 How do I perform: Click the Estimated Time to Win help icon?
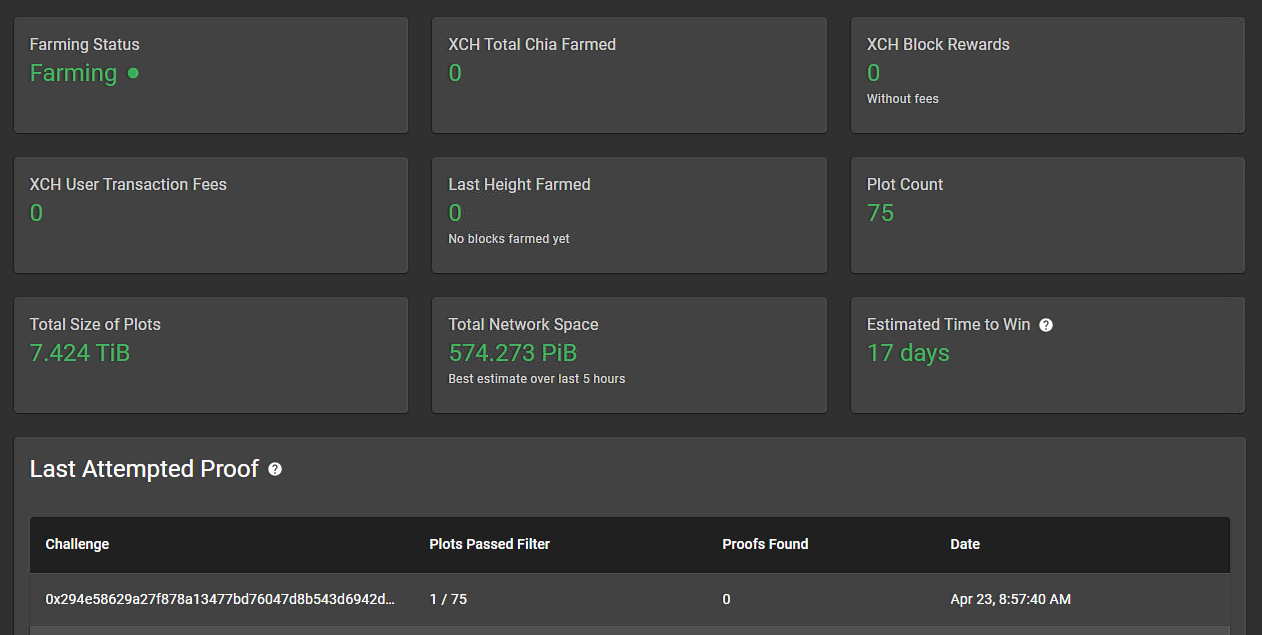pyautogui.click(x=1046, y=325)
